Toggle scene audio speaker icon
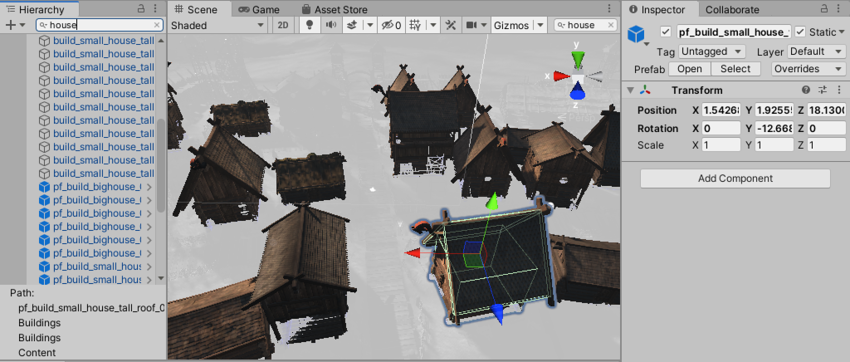The width and height of the screenshot is (850, 362). pos(330,25)
